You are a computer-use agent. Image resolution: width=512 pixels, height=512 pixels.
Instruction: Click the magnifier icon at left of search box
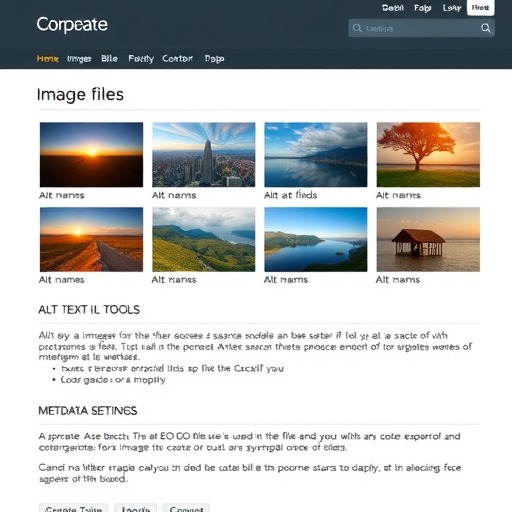357,28
